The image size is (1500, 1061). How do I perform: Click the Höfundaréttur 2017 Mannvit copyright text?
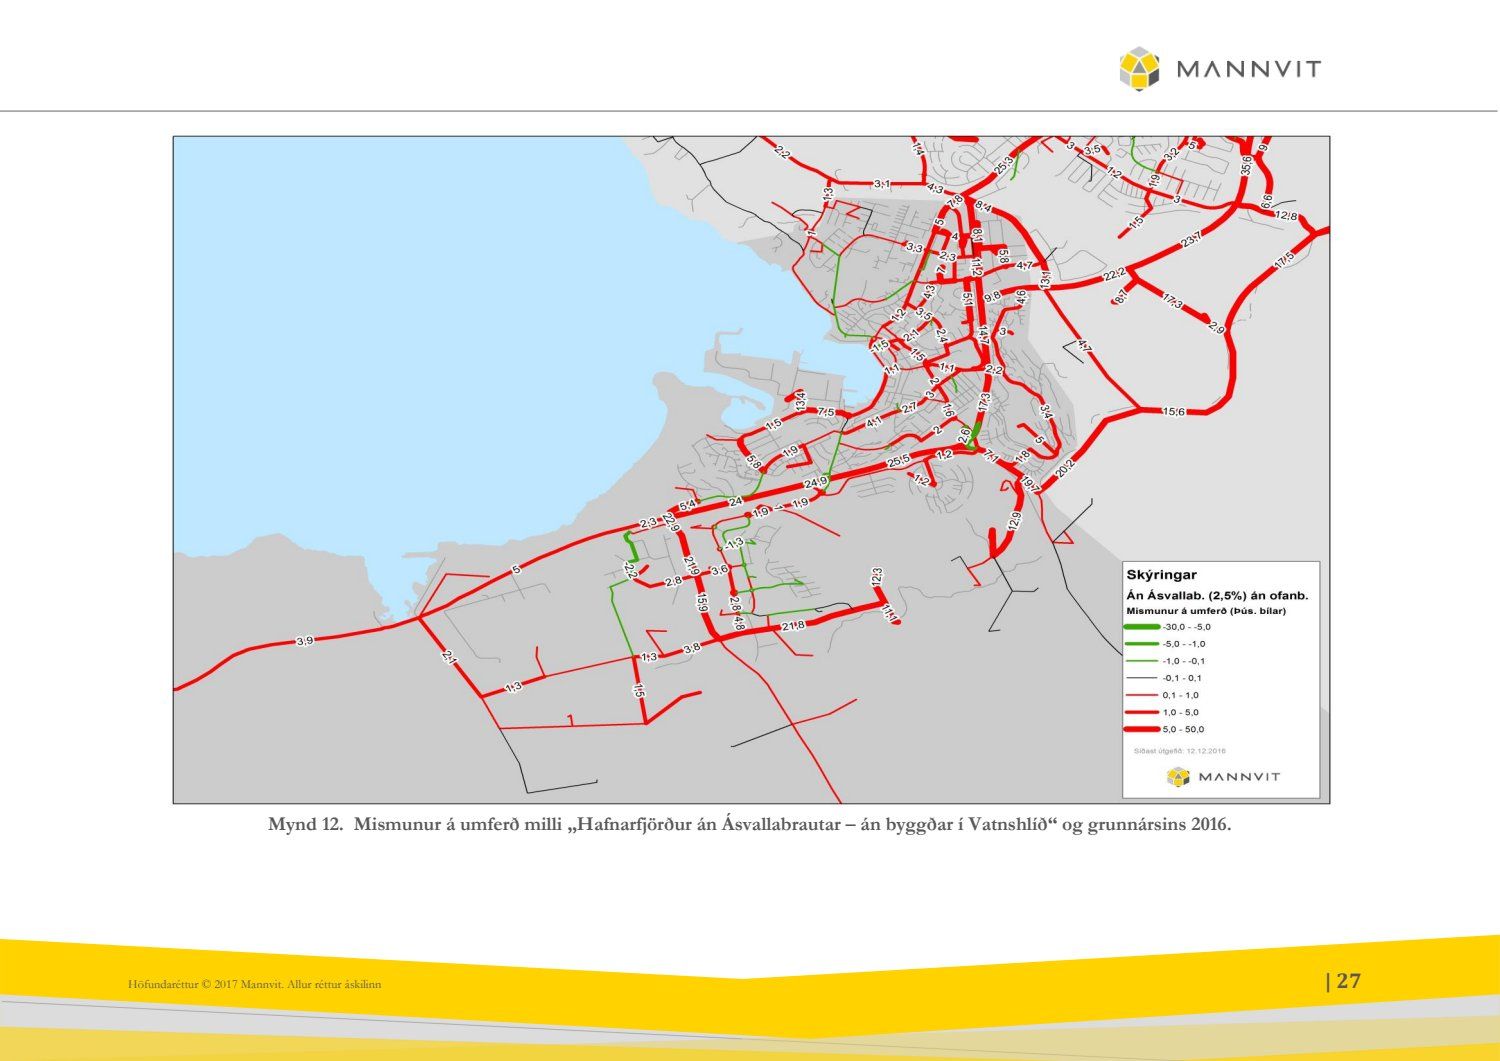[x=254, y=985]
